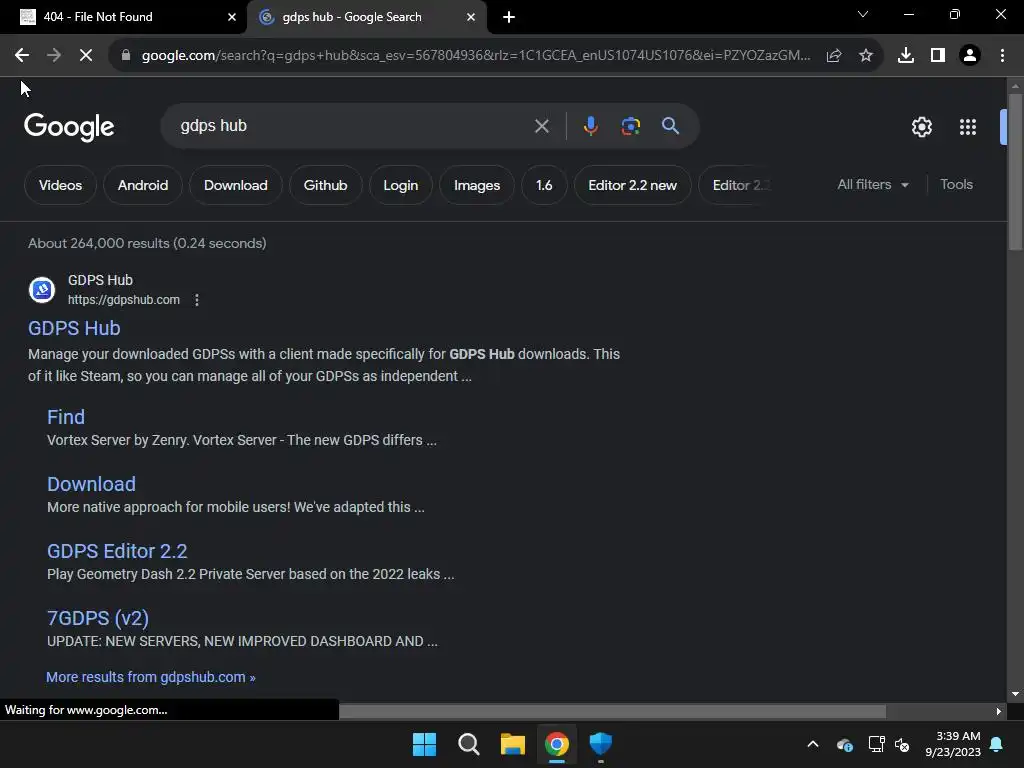The height and width of the screenshot is (768, 1024).
Task: Switch to Images results
Action: (477, 185)
